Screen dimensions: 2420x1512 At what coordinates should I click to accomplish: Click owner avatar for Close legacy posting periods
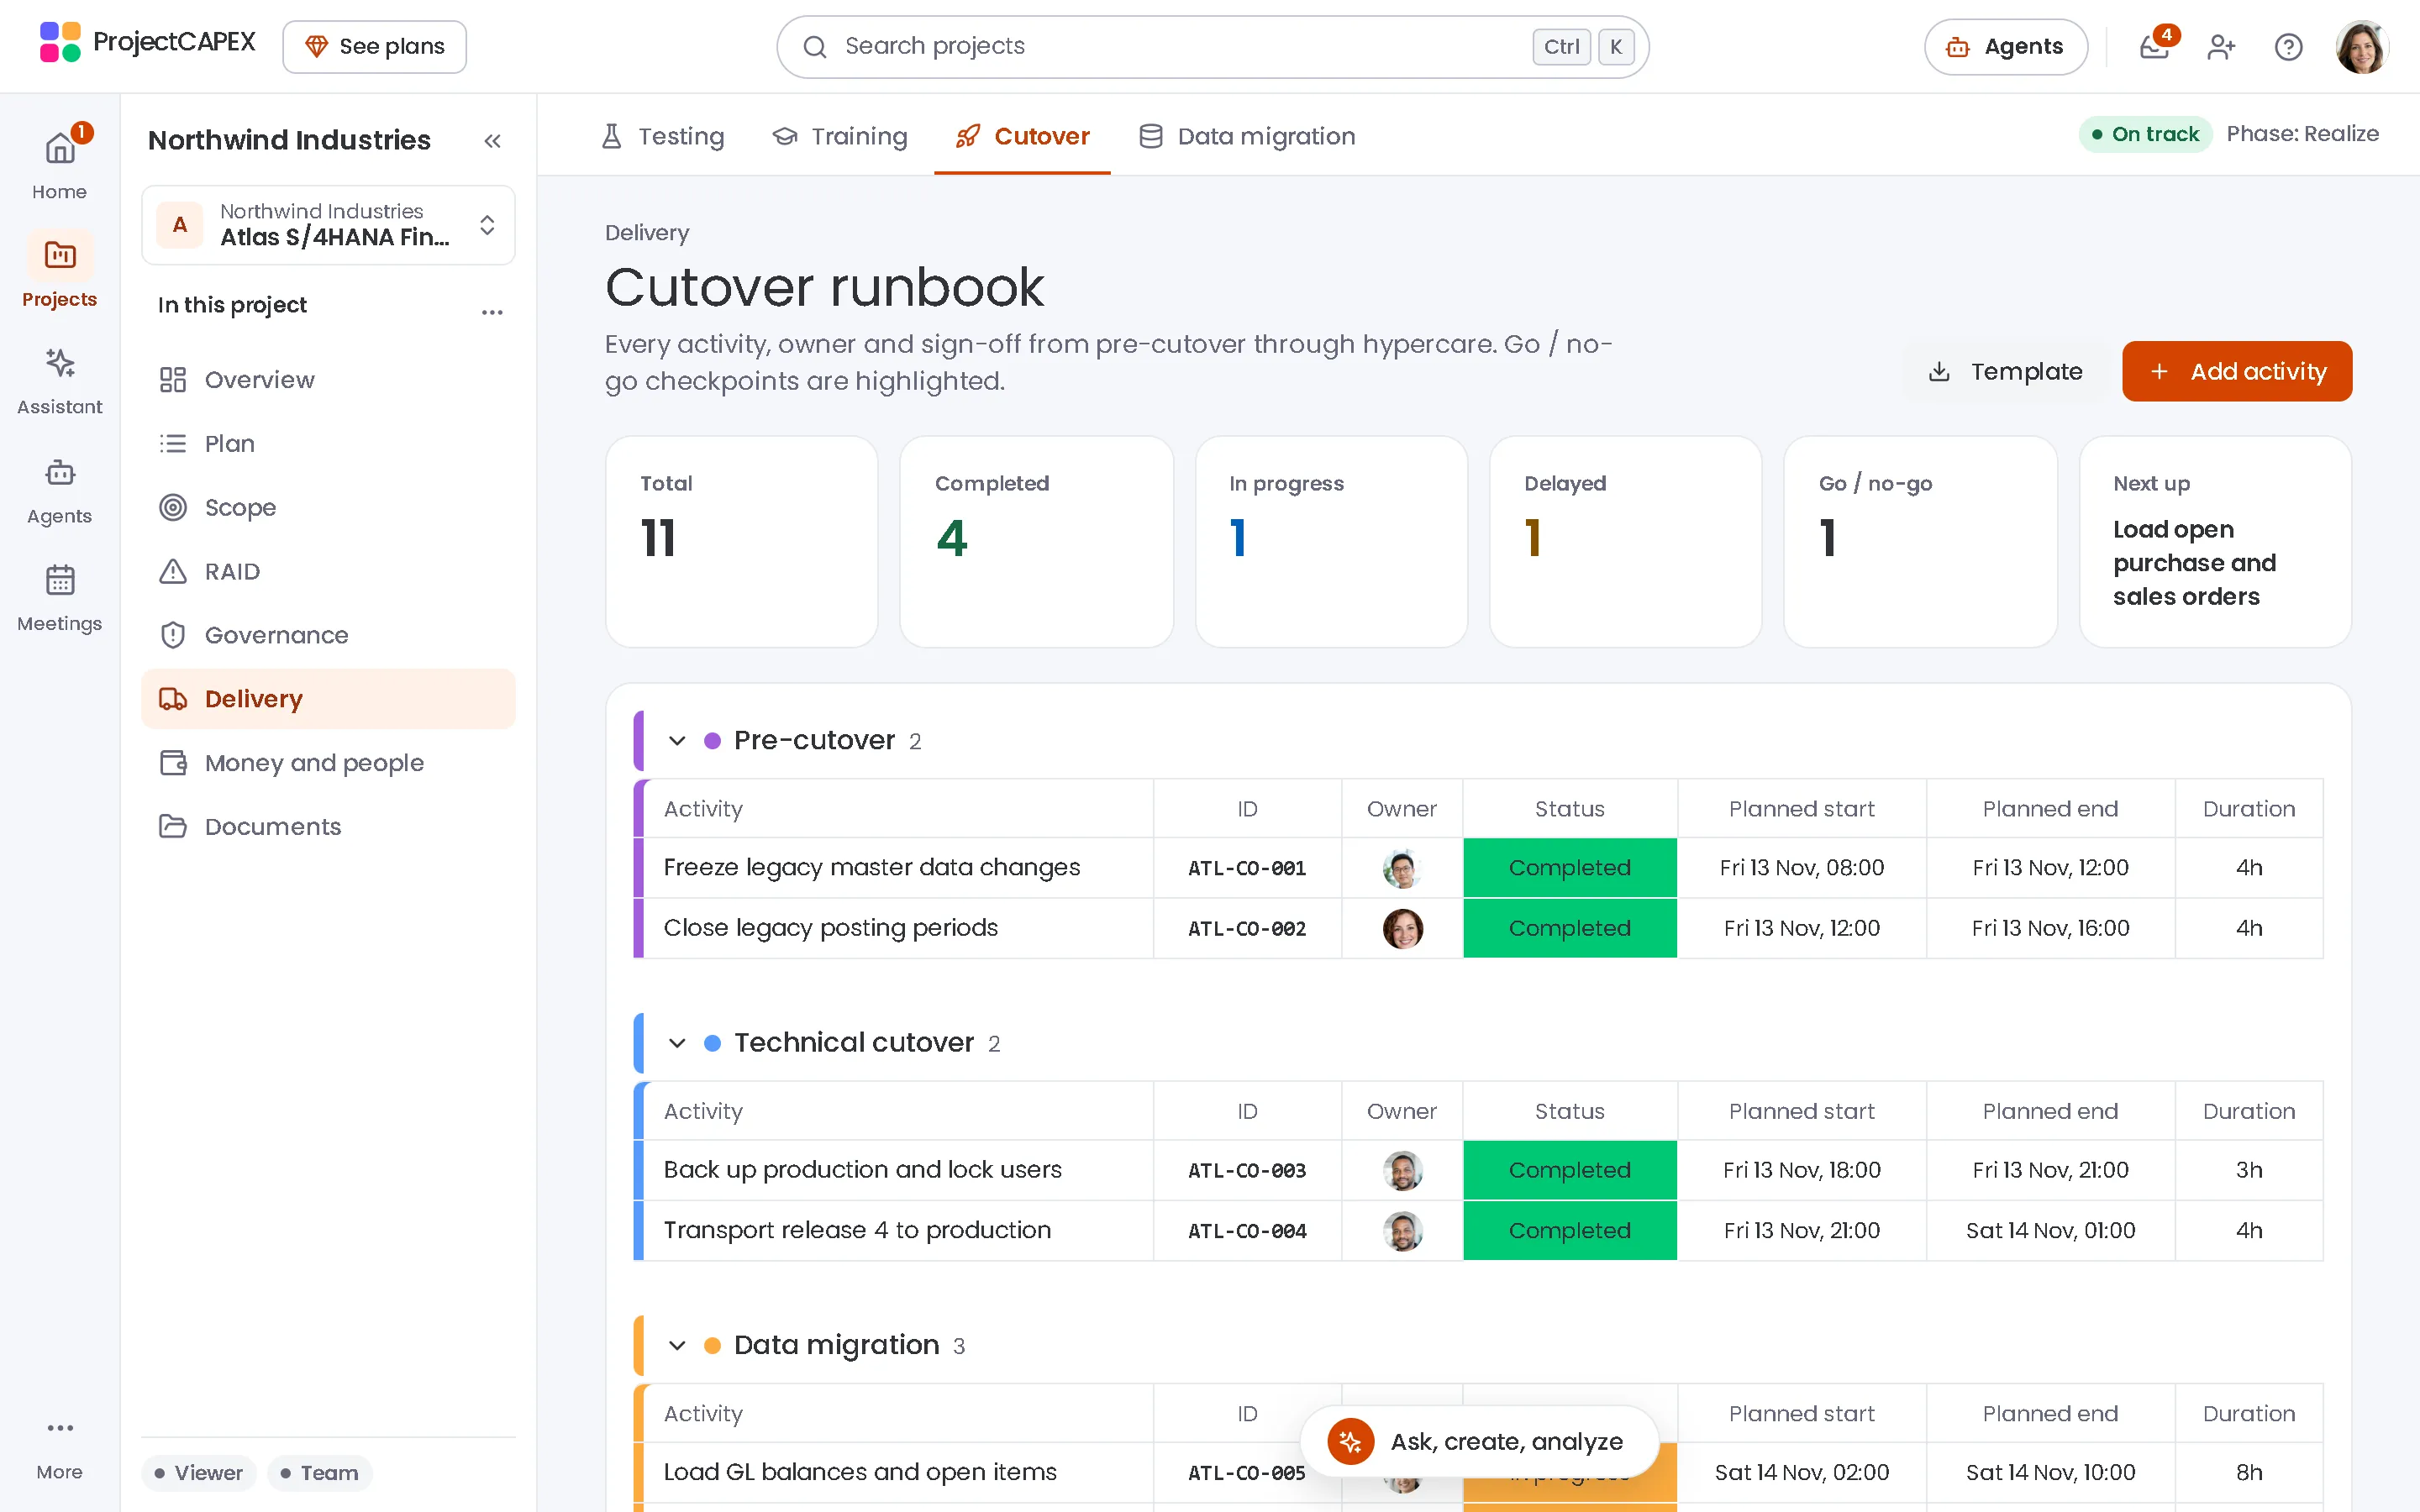point(1402,928)
